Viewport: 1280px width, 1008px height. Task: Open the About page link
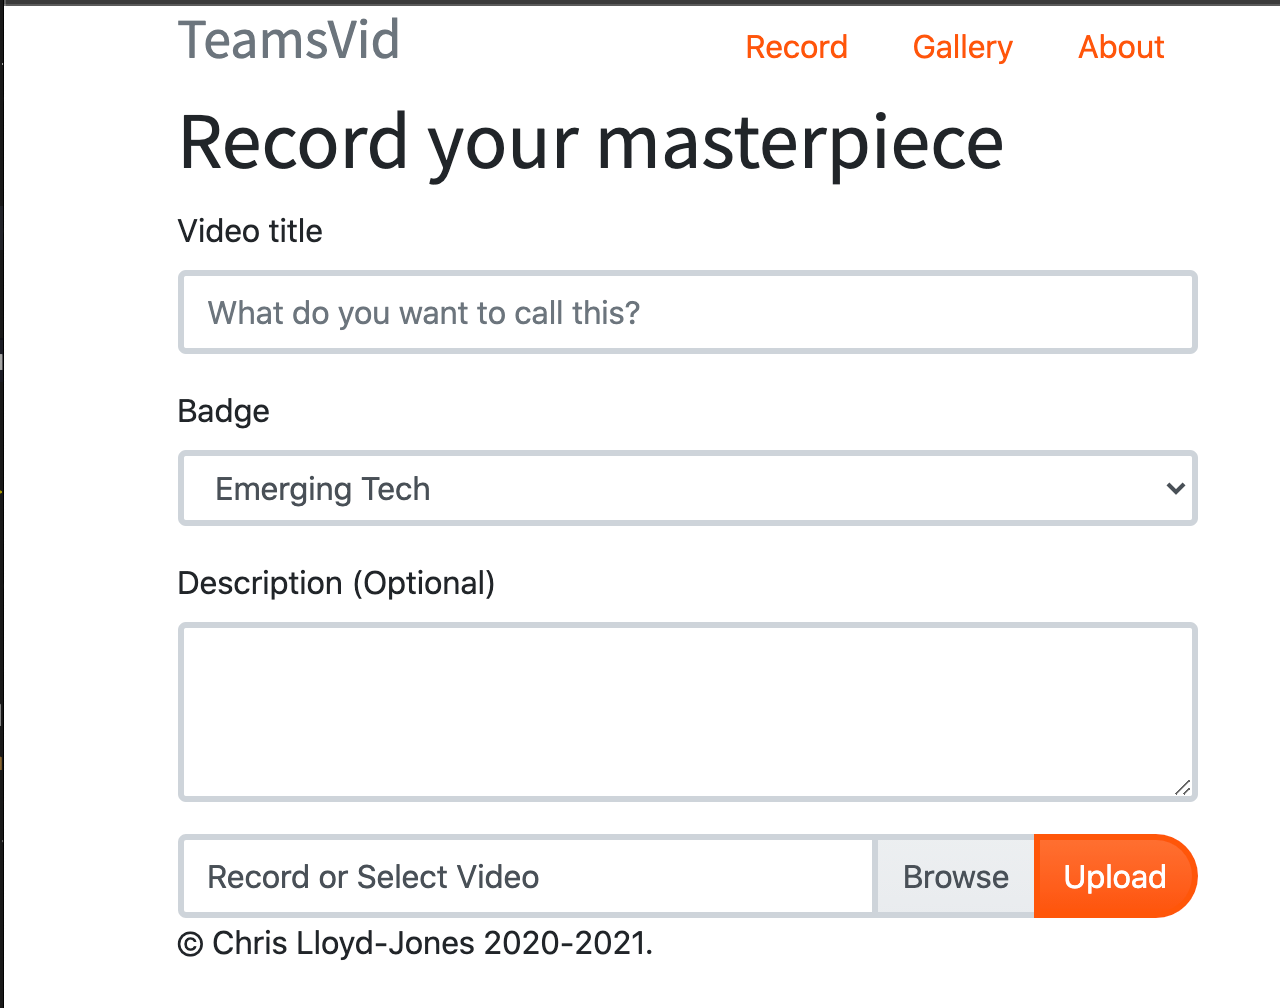pyautogui.click(x=1121, y=47)
